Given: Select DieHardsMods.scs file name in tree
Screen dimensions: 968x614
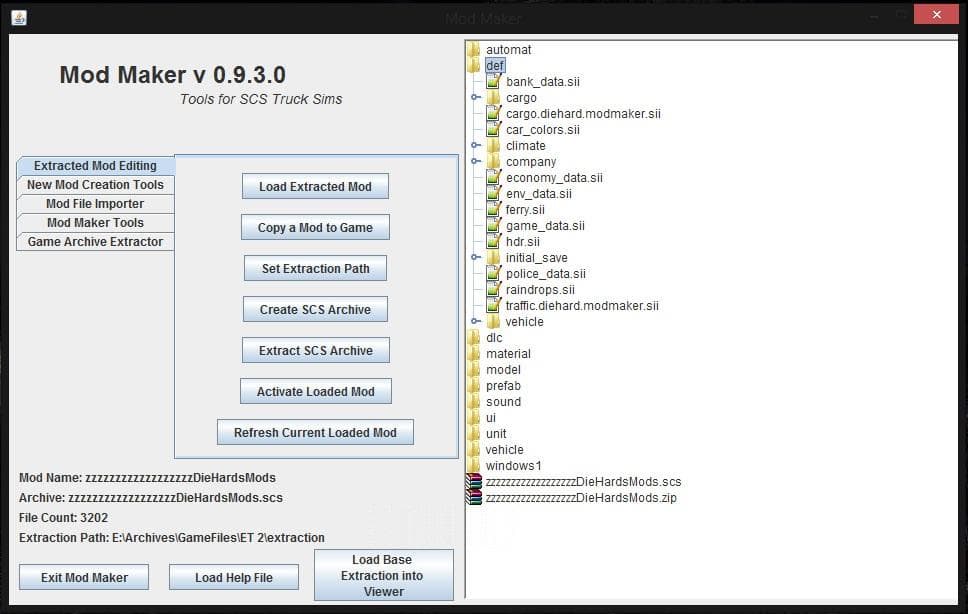Looking at the screenshot, I should (583, 481).
